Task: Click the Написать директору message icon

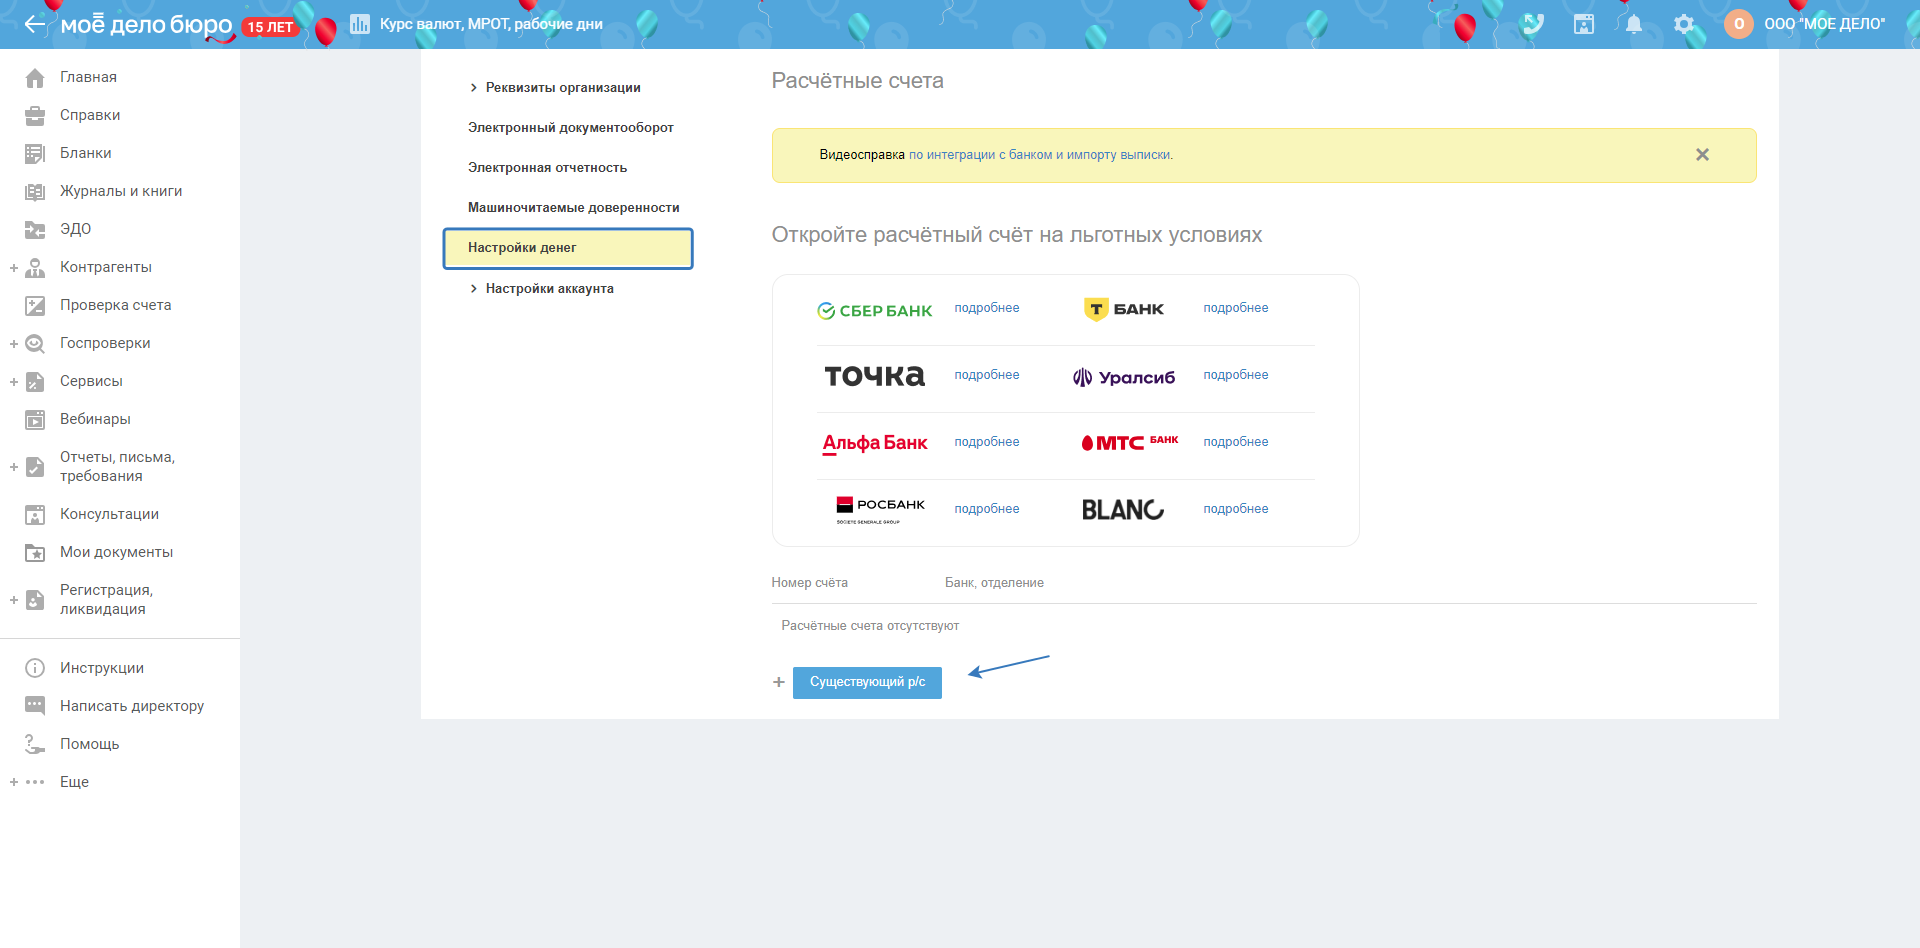Action: 35,706
